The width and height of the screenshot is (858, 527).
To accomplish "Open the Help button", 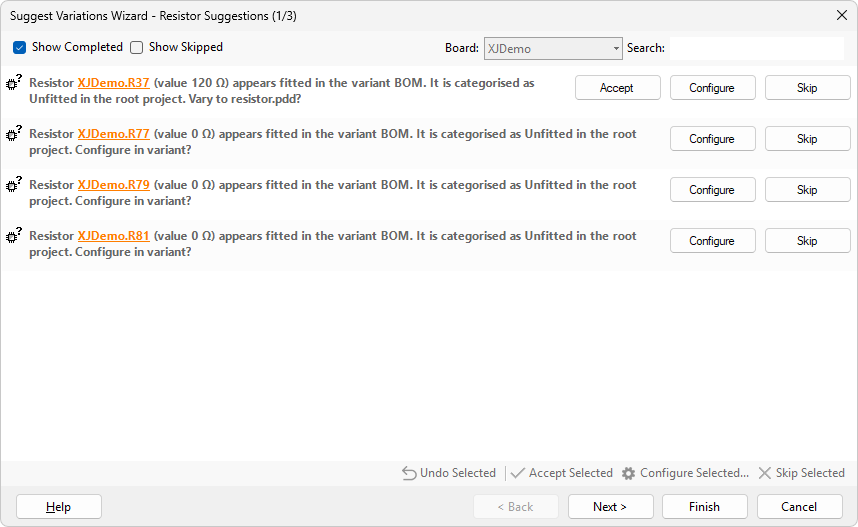I will 59,507.
